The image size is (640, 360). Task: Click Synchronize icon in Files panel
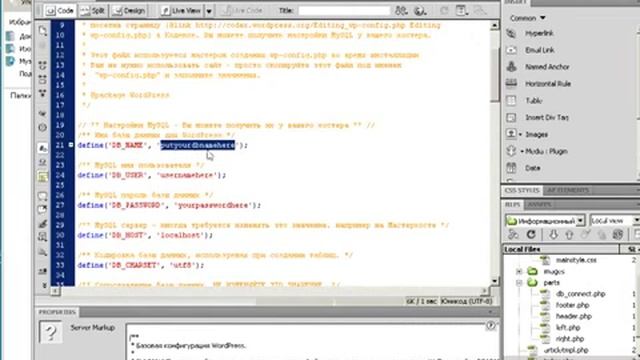click(618, 235)
